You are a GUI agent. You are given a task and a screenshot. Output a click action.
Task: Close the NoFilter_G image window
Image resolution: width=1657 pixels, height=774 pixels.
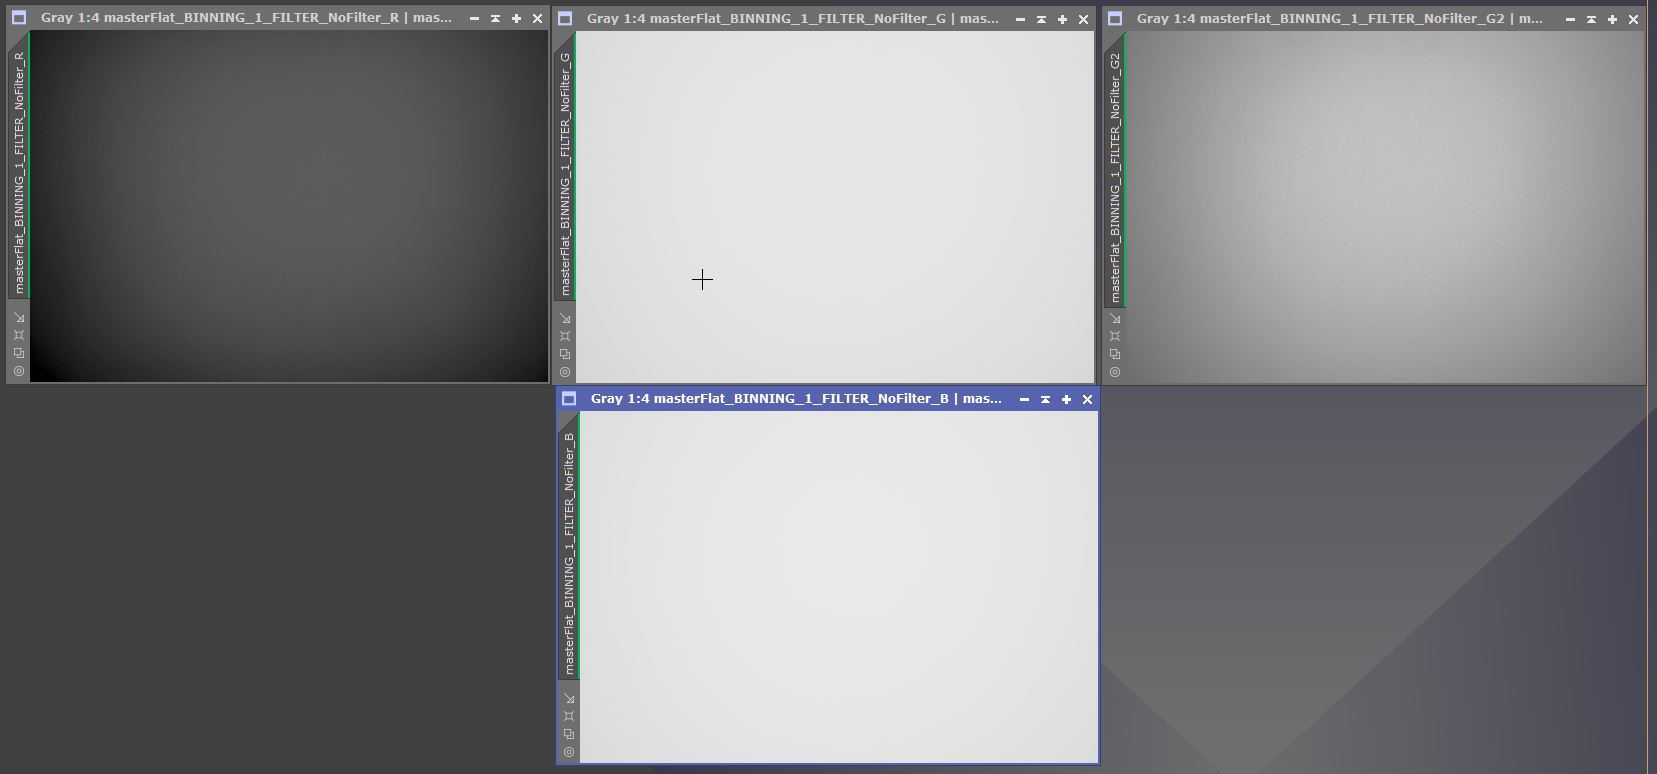click(x=1083, y=19)
